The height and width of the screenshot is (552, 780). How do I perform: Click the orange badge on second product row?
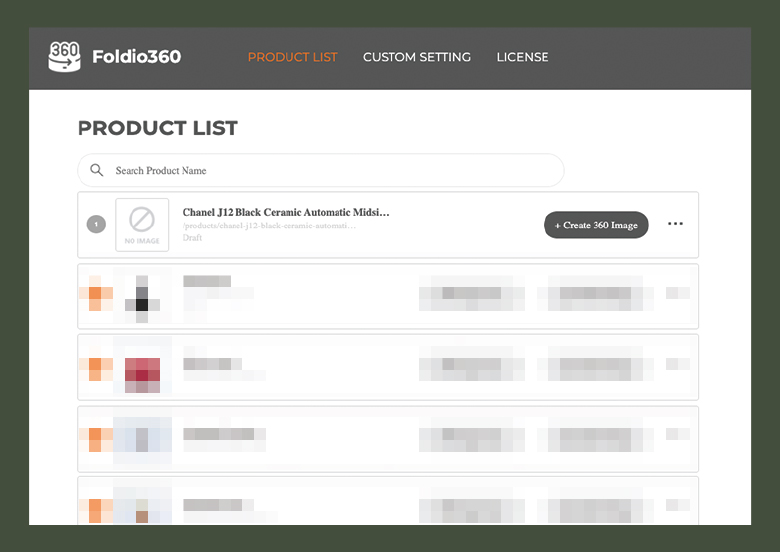click(96, 293)
